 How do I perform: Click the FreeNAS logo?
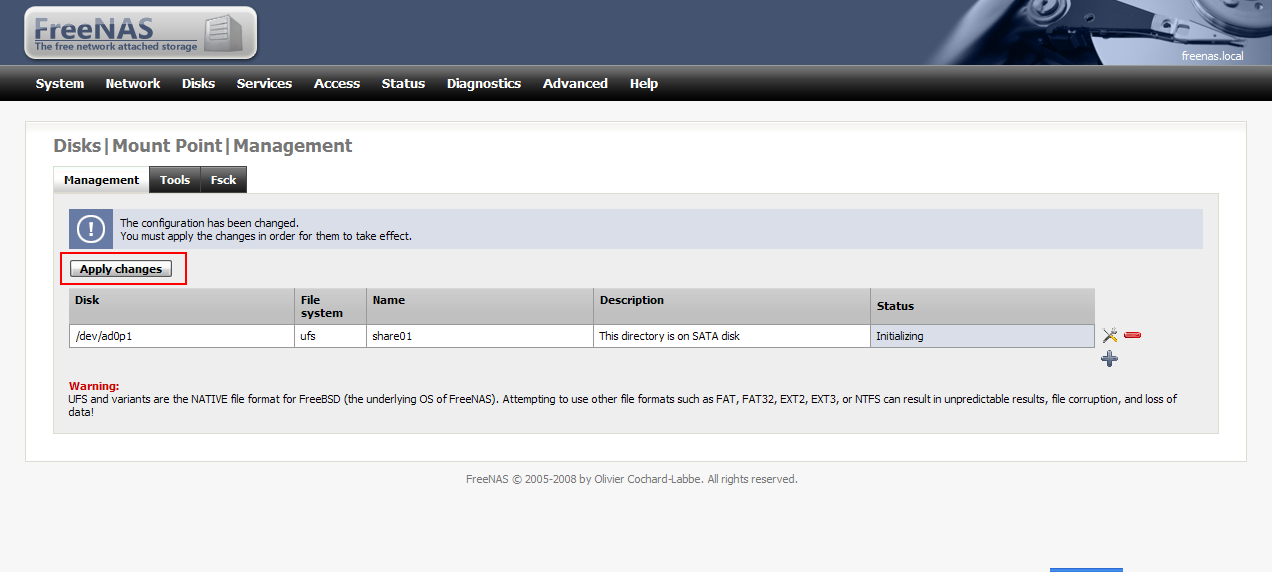[140, 33]
